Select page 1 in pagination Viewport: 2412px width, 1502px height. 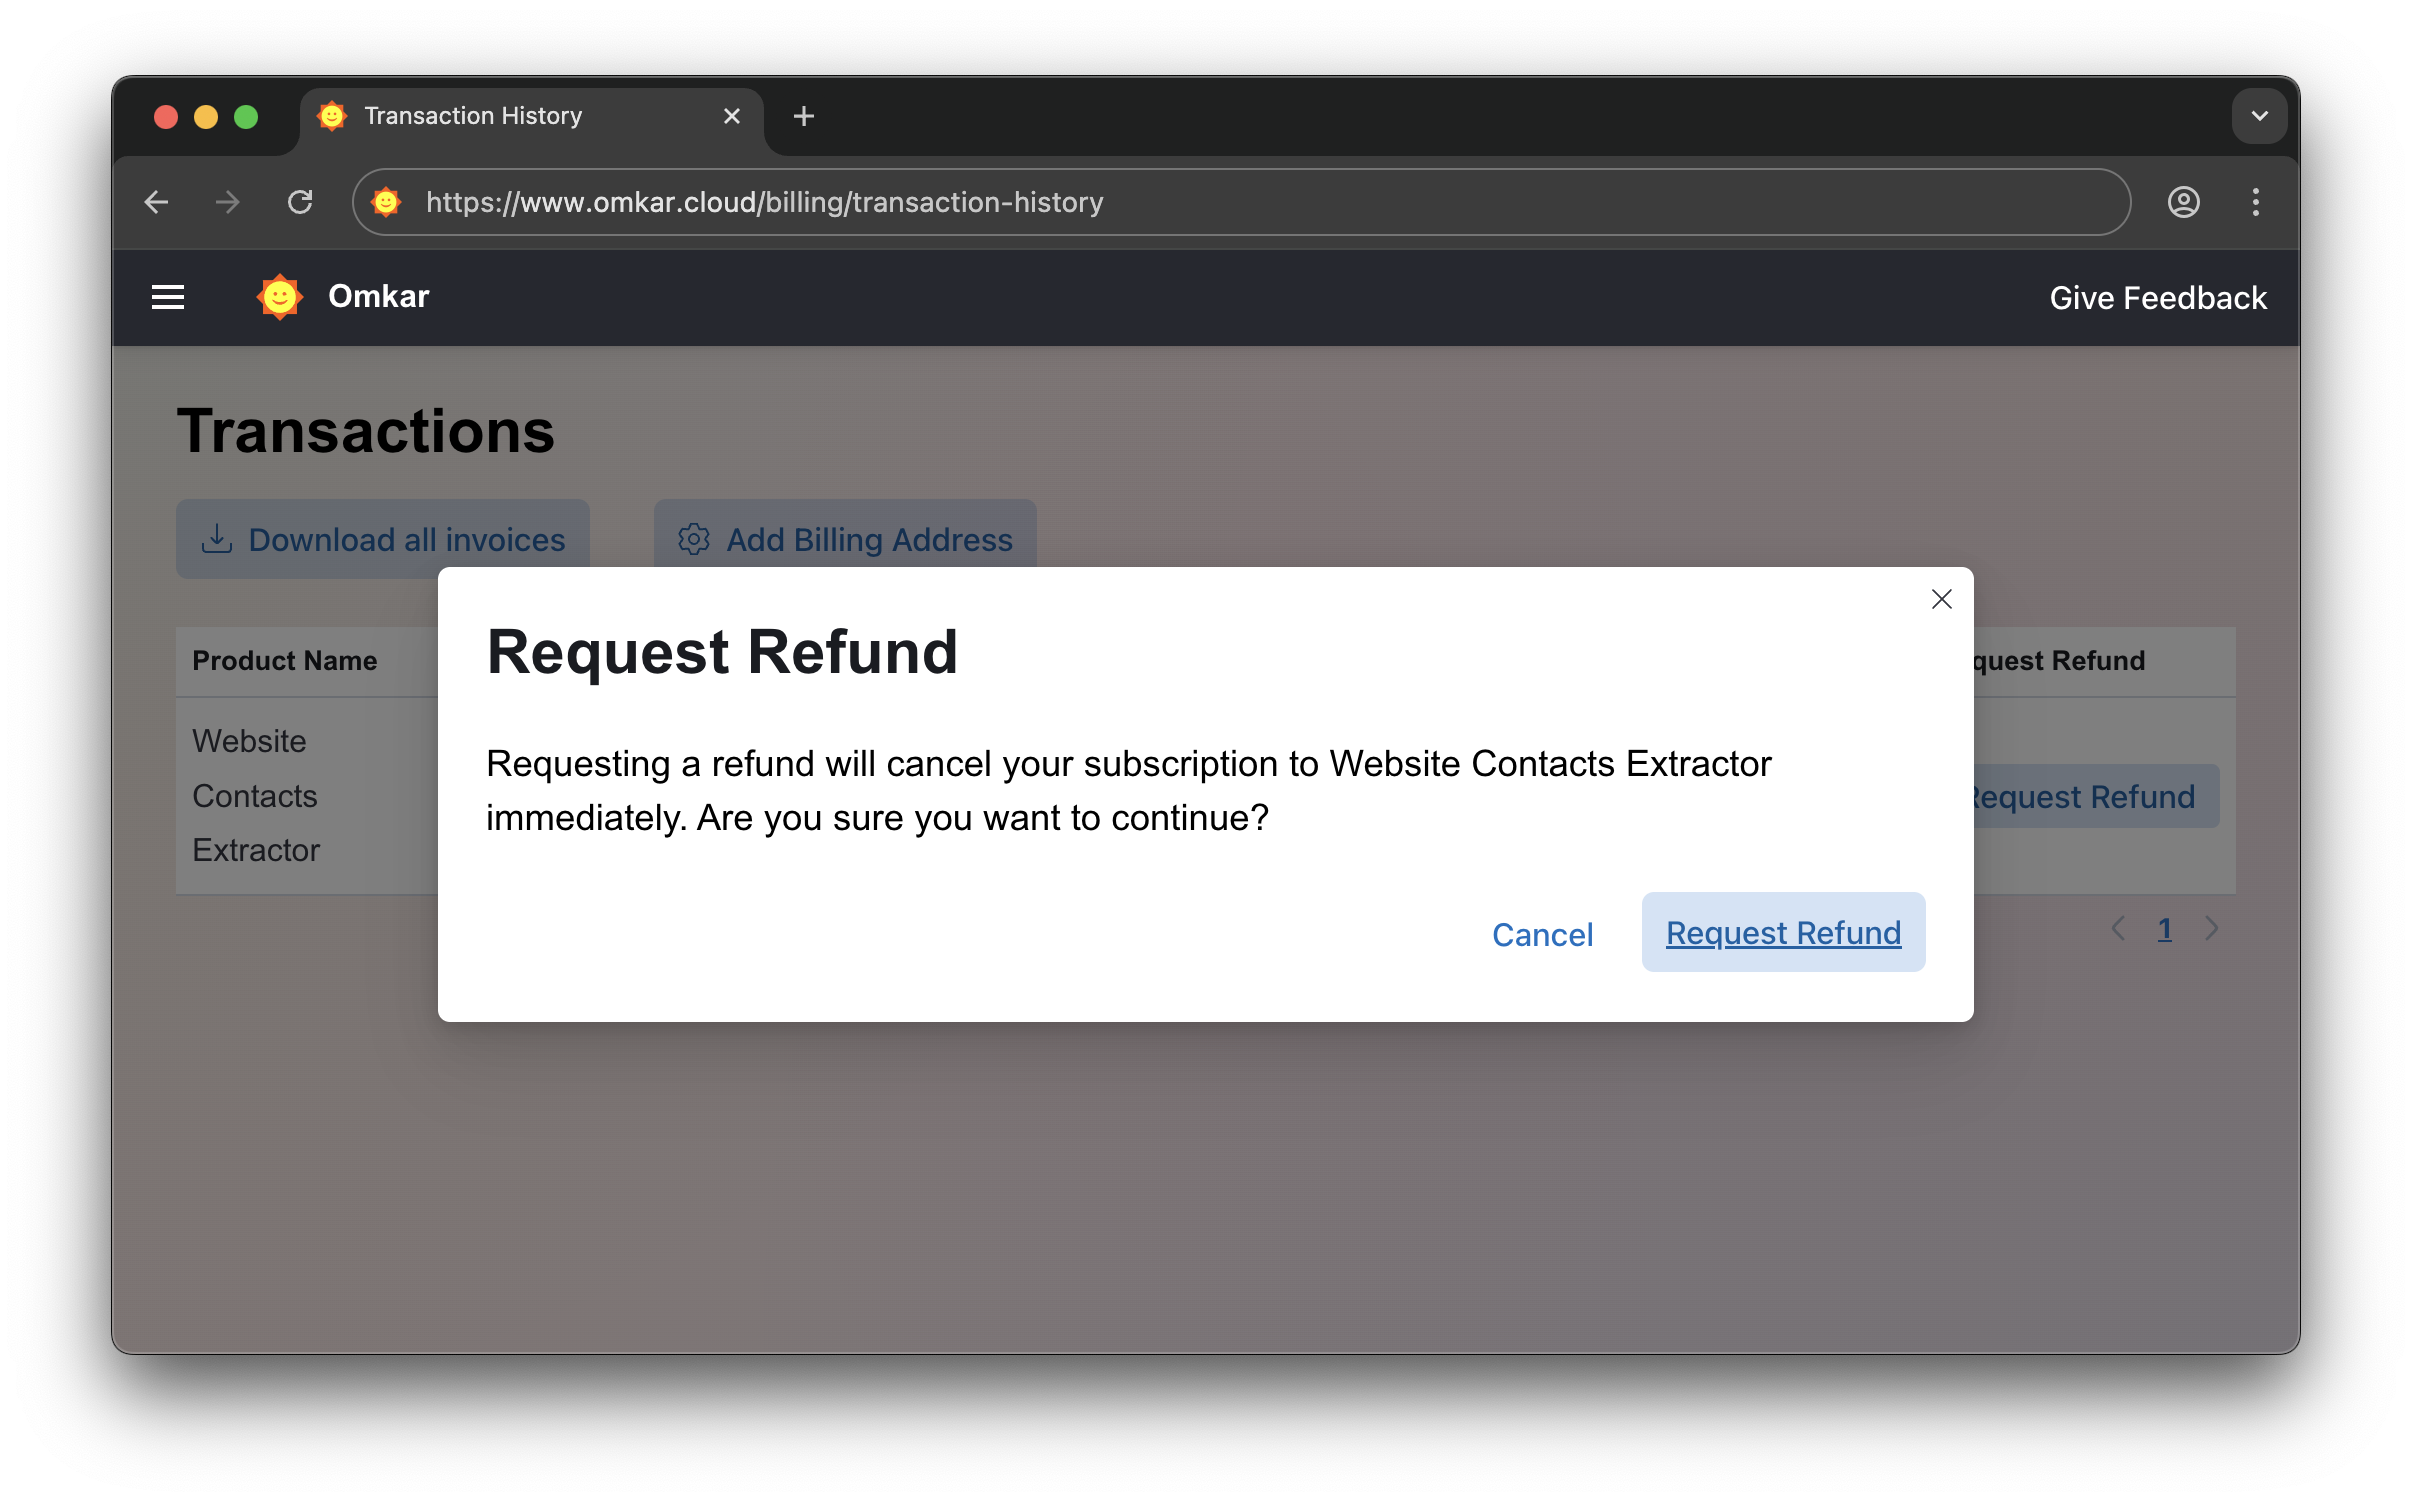coord(2165,929)
